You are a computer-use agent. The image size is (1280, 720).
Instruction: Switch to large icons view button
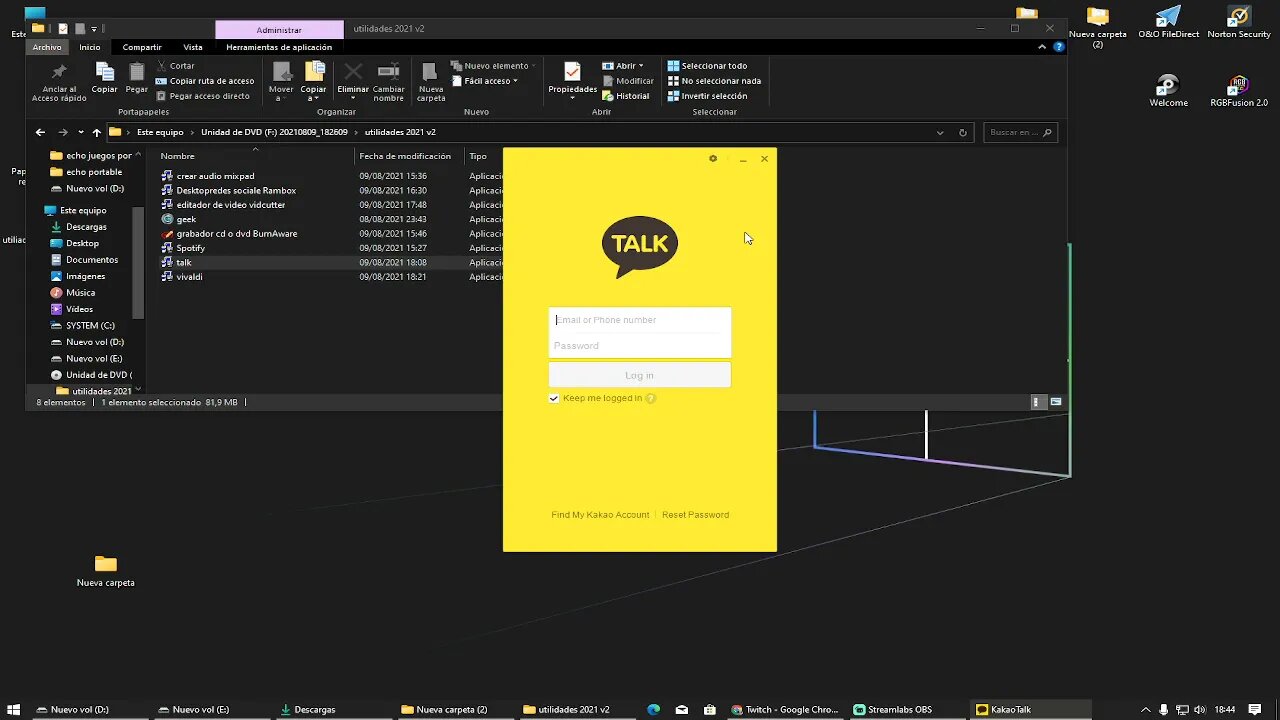tap(1055, 402)
